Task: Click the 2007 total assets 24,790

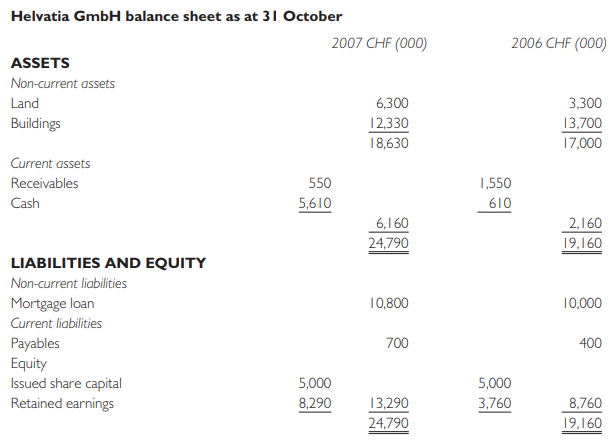Action: [388, 243]
